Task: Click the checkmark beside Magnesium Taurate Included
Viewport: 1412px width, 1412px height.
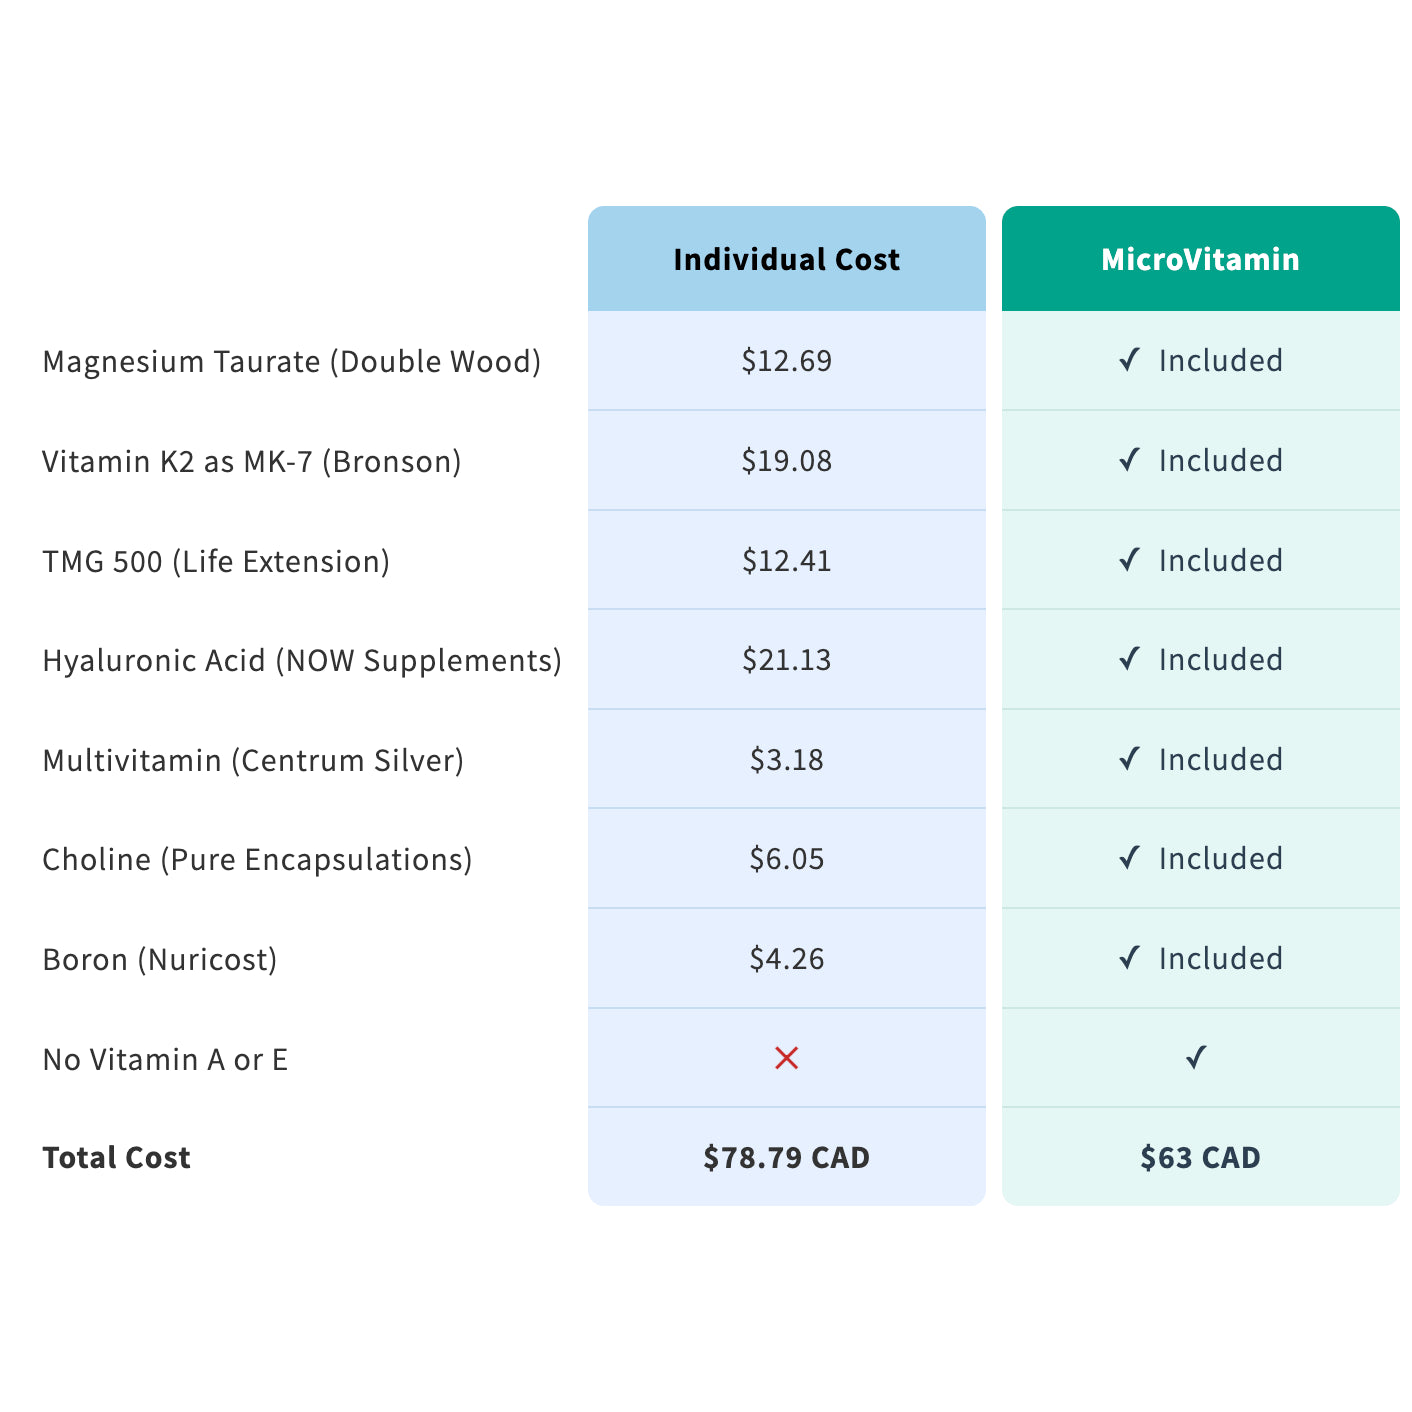Action: click(x=1129, y=360)
